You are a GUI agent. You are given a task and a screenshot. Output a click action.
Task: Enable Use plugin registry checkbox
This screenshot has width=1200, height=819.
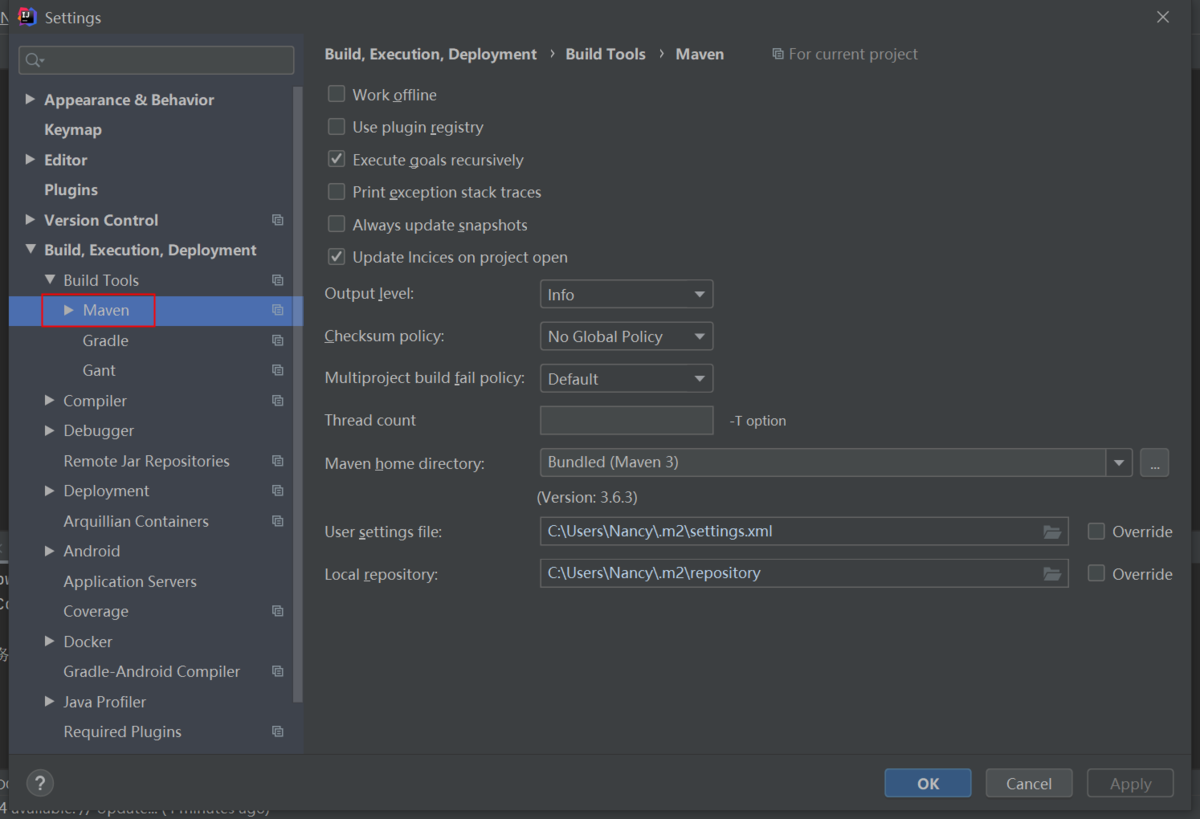click(337, 127)
